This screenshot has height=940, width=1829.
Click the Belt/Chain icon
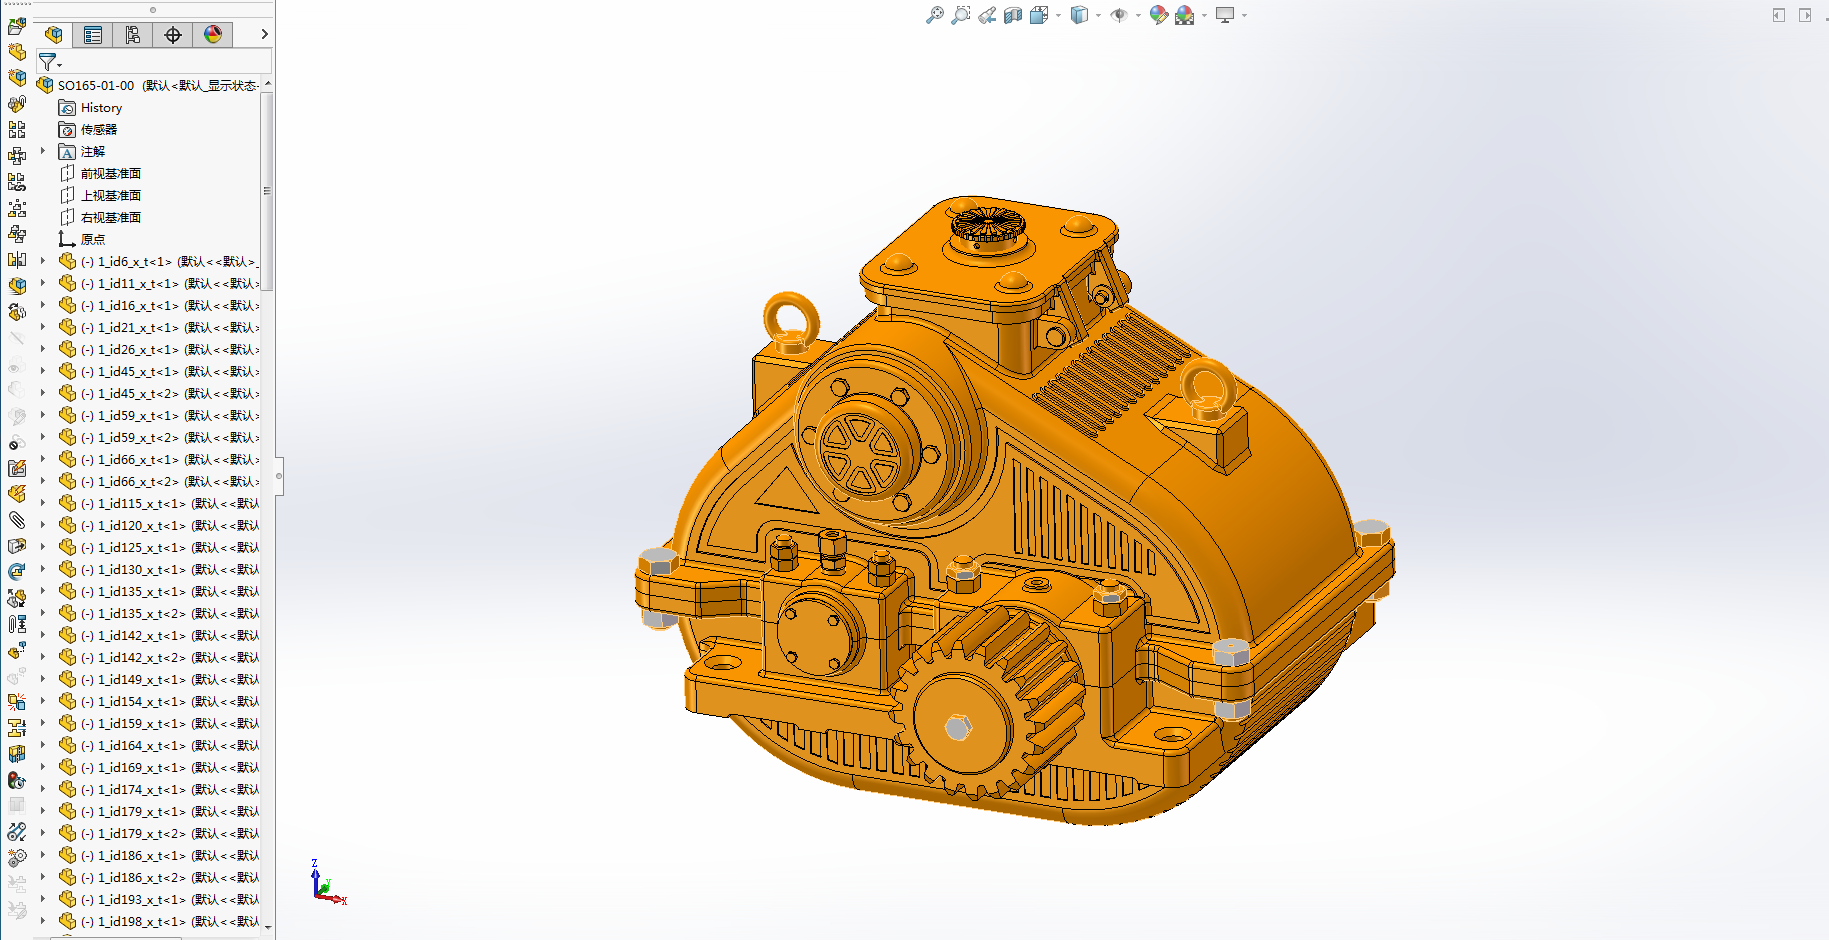(17, 832)
